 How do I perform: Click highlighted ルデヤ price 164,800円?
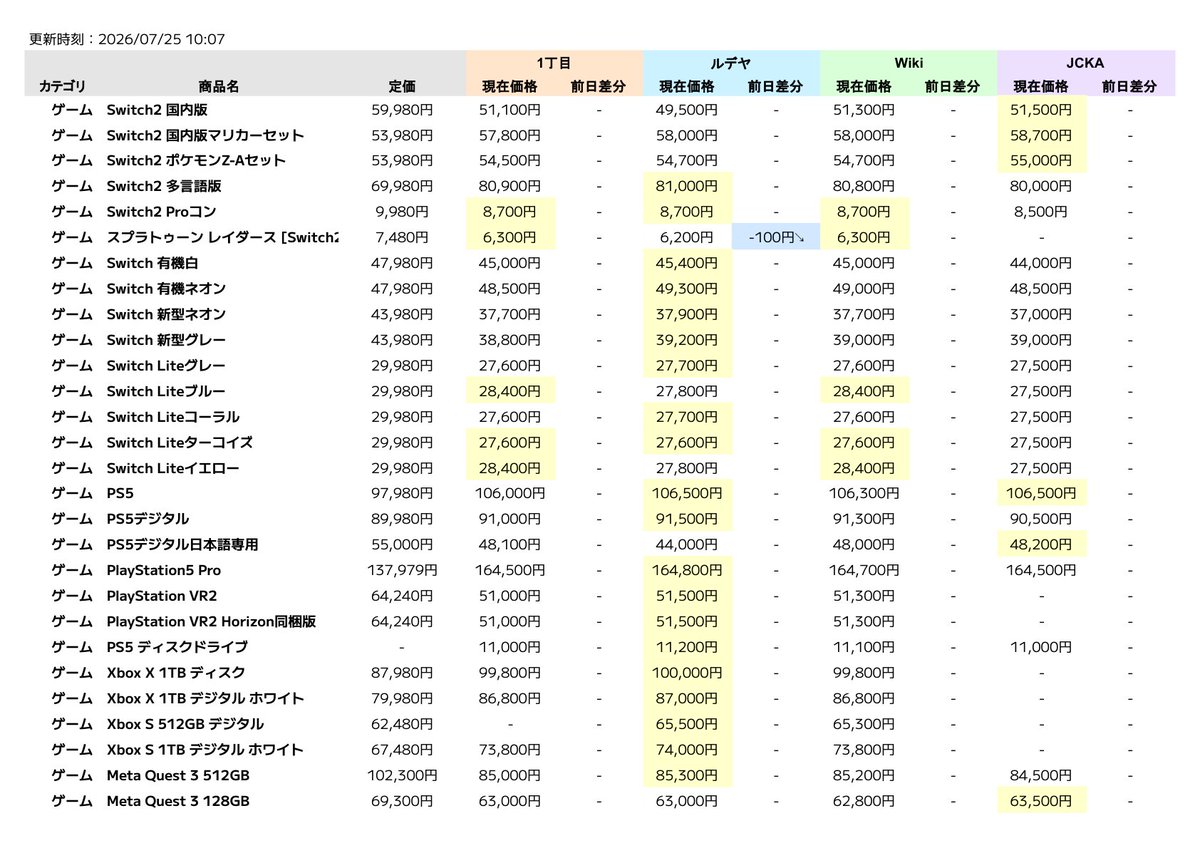pyautogui.click(x=687, y=570)
